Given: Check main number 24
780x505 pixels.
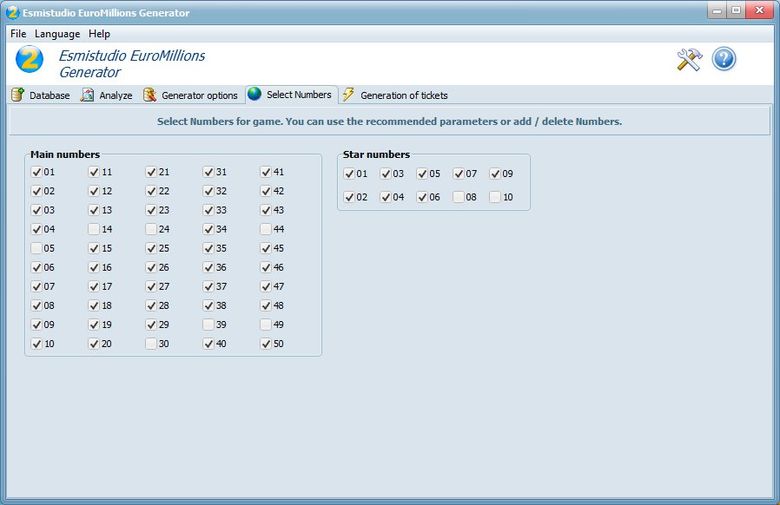Looking at the screenshot, I should (x=151, y=229).
